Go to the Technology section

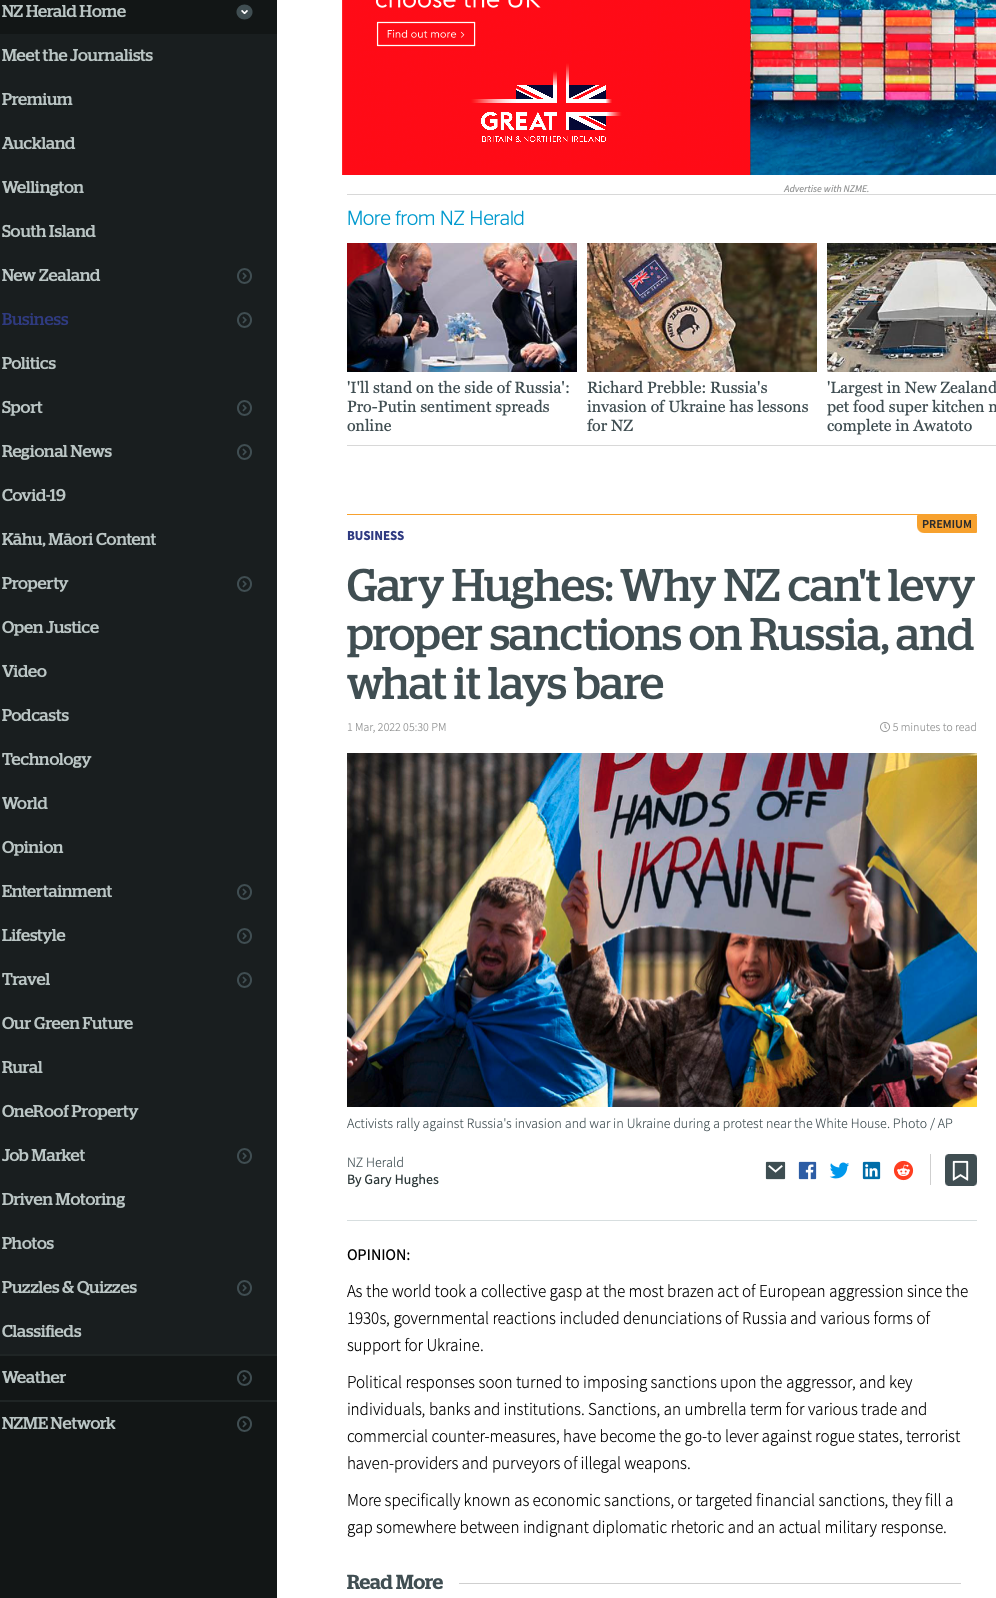coord(46,759)
